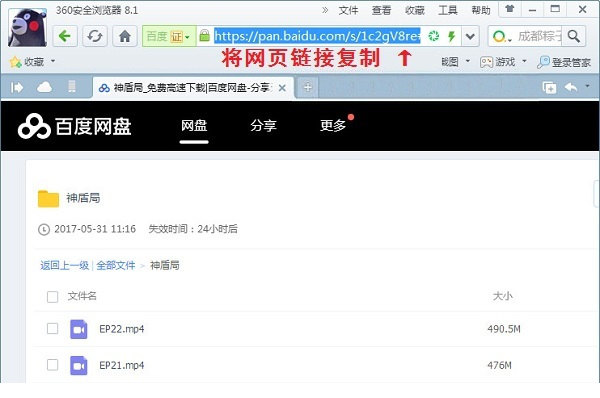600x398 pixels.
Task: Toggle the sidebar panel icon
Action: (17, 88)
